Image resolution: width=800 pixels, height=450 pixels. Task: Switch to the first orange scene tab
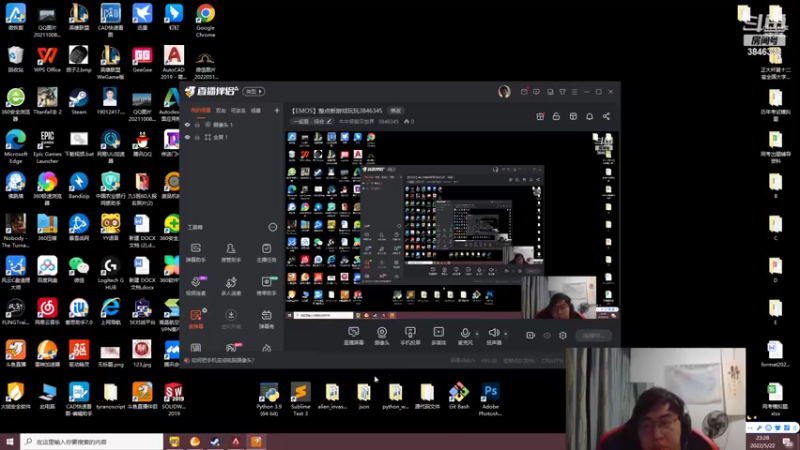tap(201, 110)
